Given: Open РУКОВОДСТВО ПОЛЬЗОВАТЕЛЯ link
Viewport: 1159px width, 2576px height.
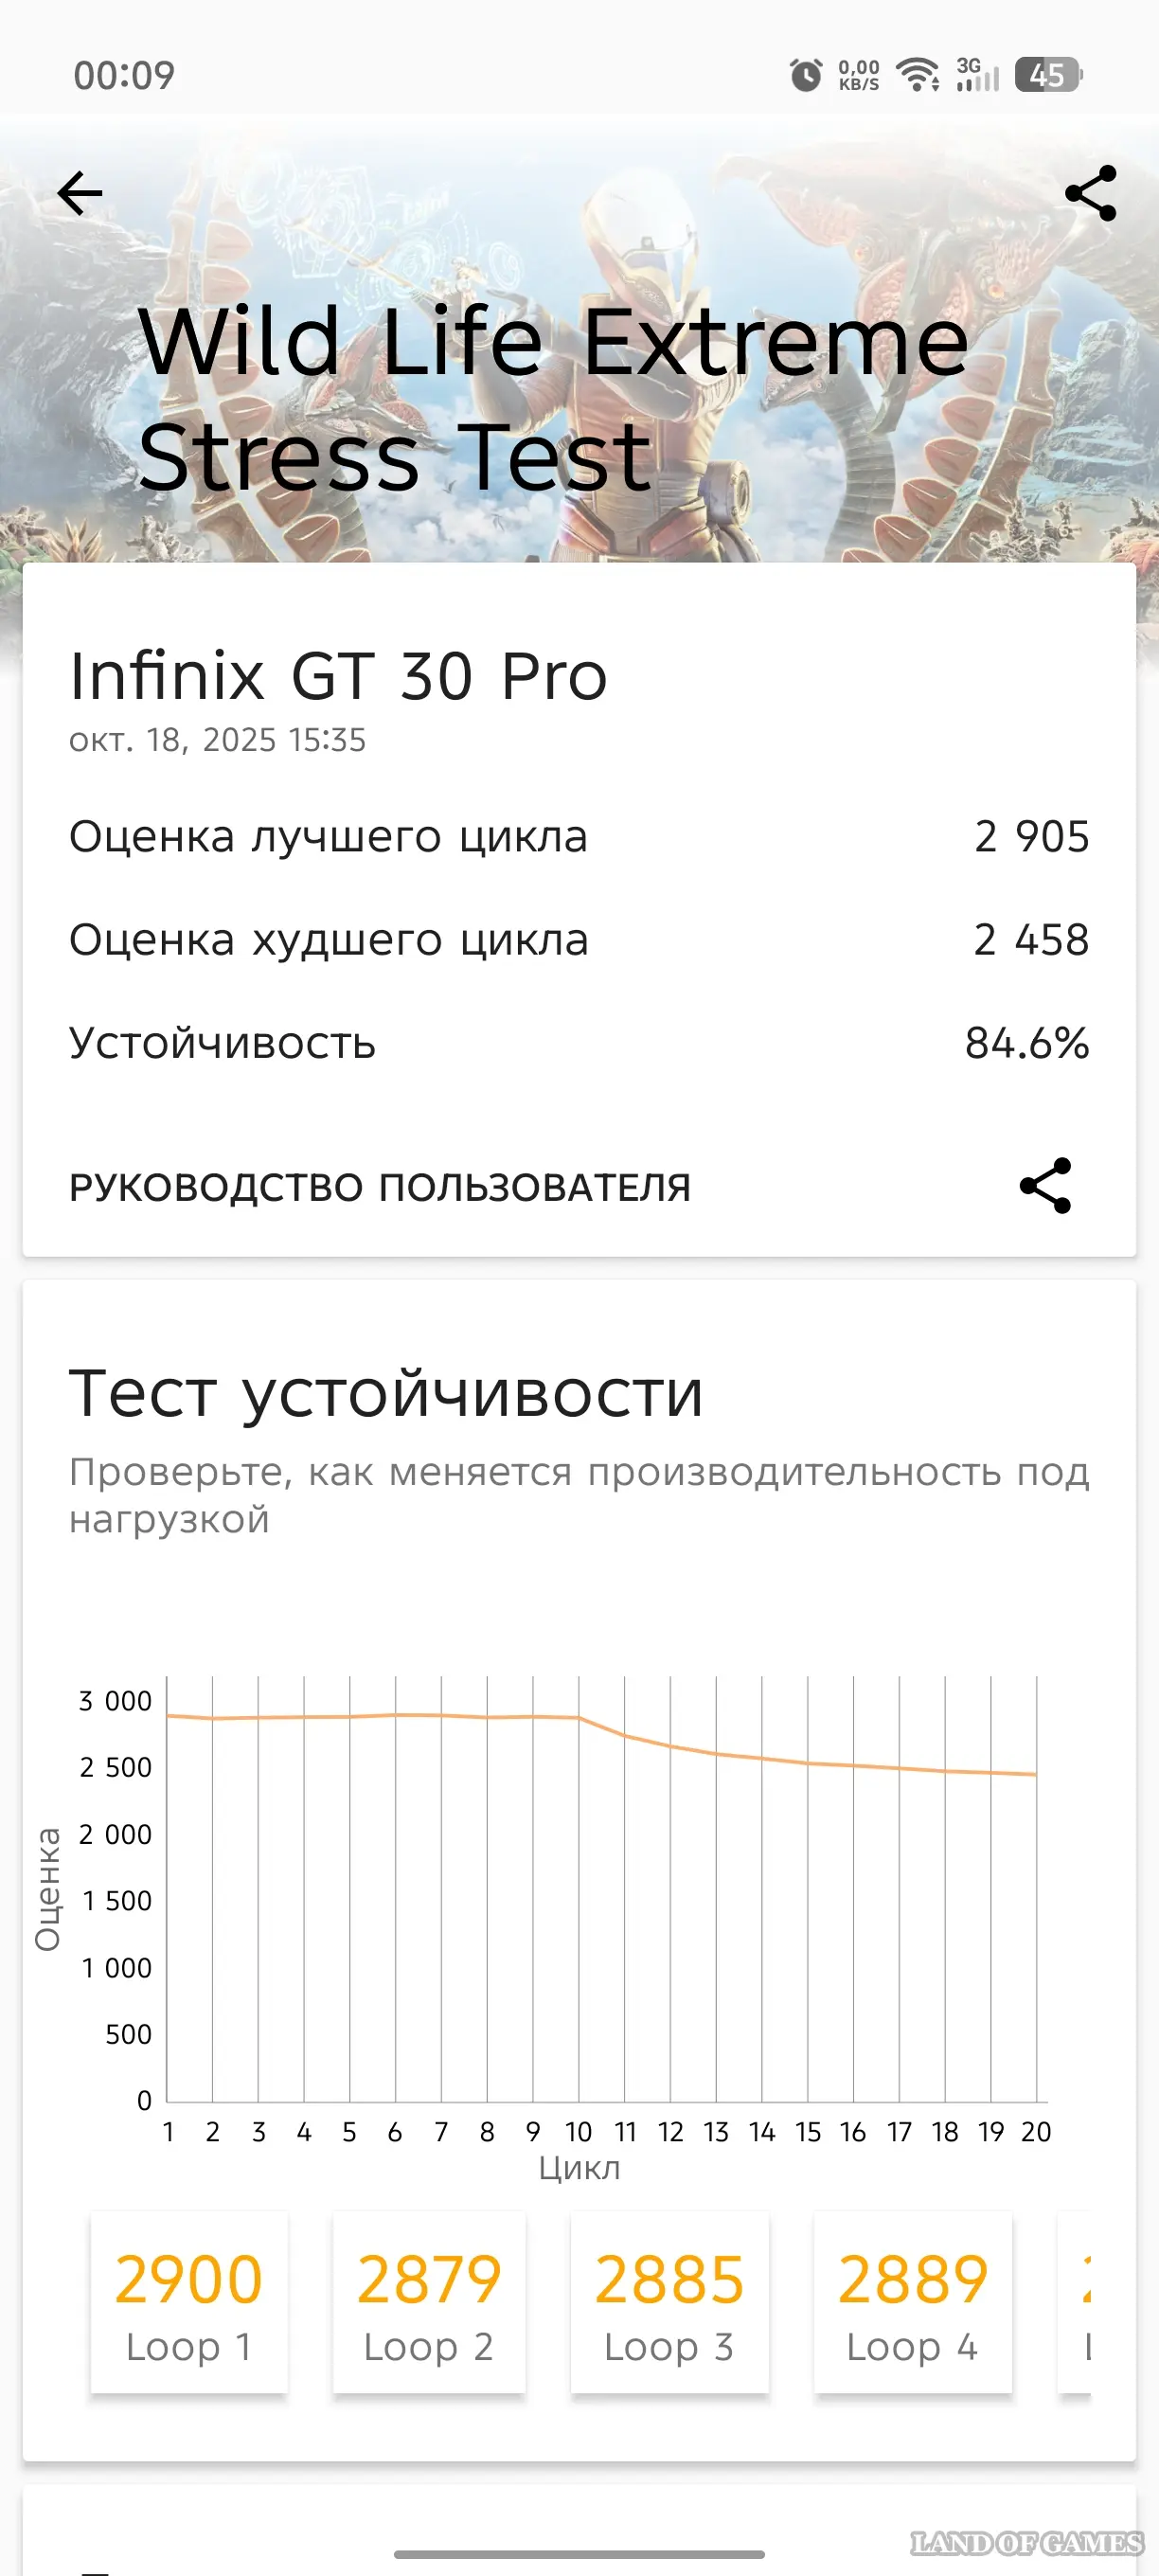Looking at the screenshot, I should (x=380, y=1187).
